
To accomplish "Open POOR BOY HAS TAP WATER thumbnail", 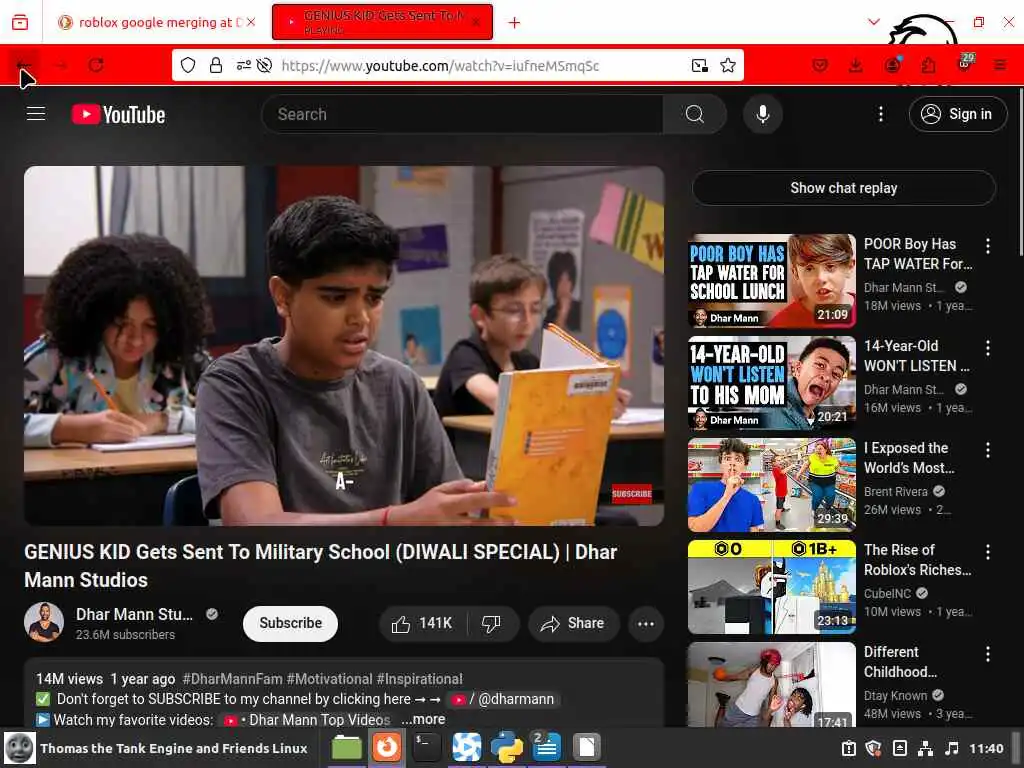I will tap(771, 281).
